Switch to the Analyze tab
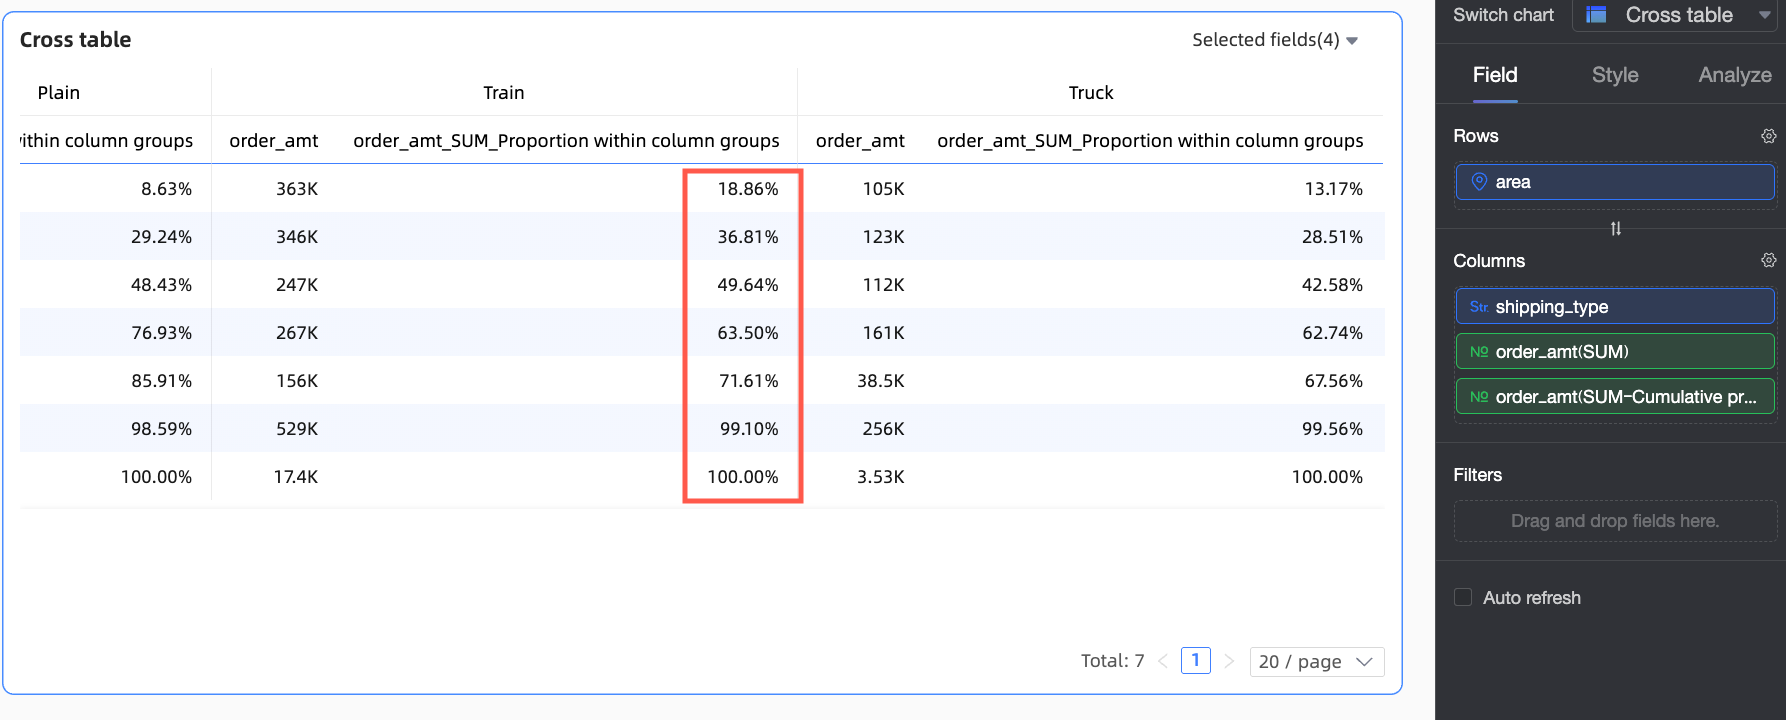 [1734, 75]
